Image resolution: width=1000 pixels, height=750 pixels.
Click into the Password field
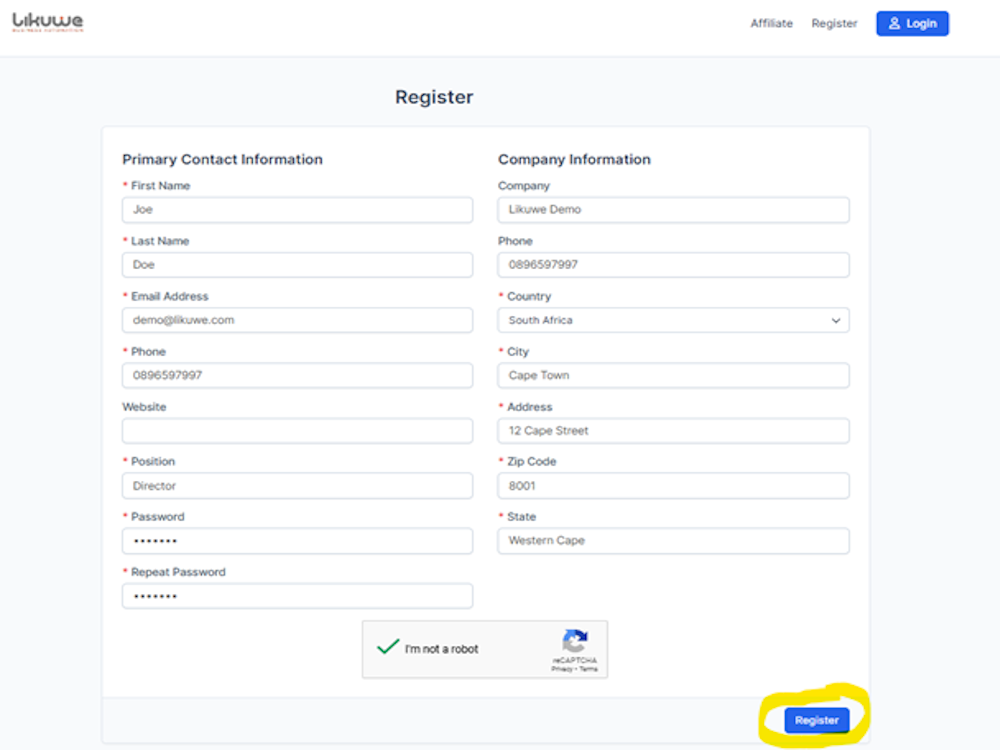click(297, 541)
